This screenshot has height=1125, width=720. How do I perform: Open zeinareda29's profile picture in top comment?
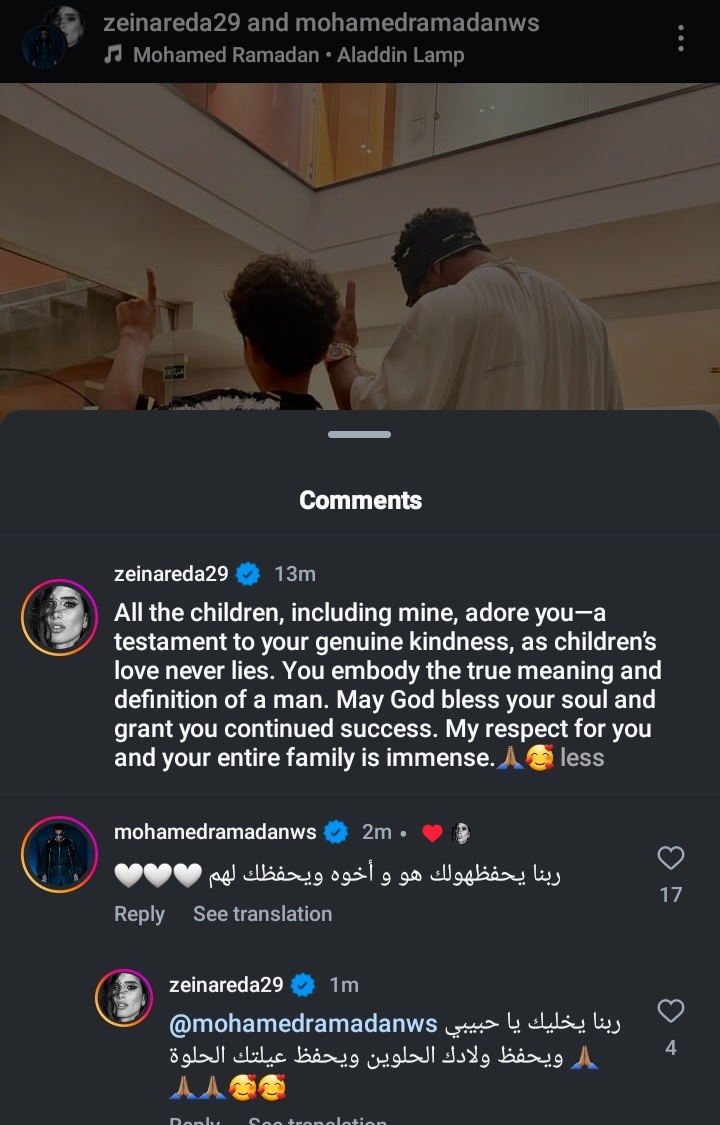click(x=59, y=617)
